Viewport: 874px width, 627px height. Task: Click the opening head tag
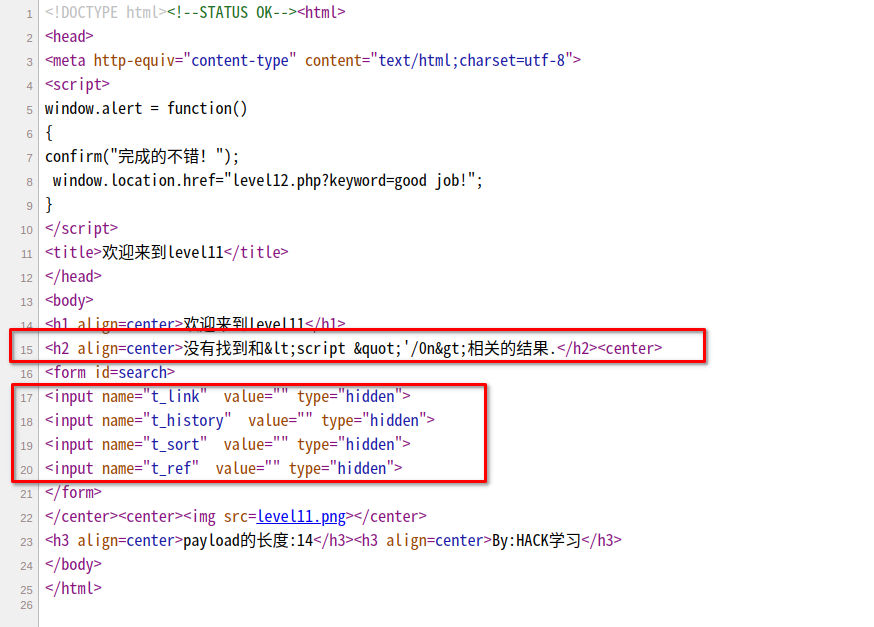pyautogui.click(x=69, y=36)
